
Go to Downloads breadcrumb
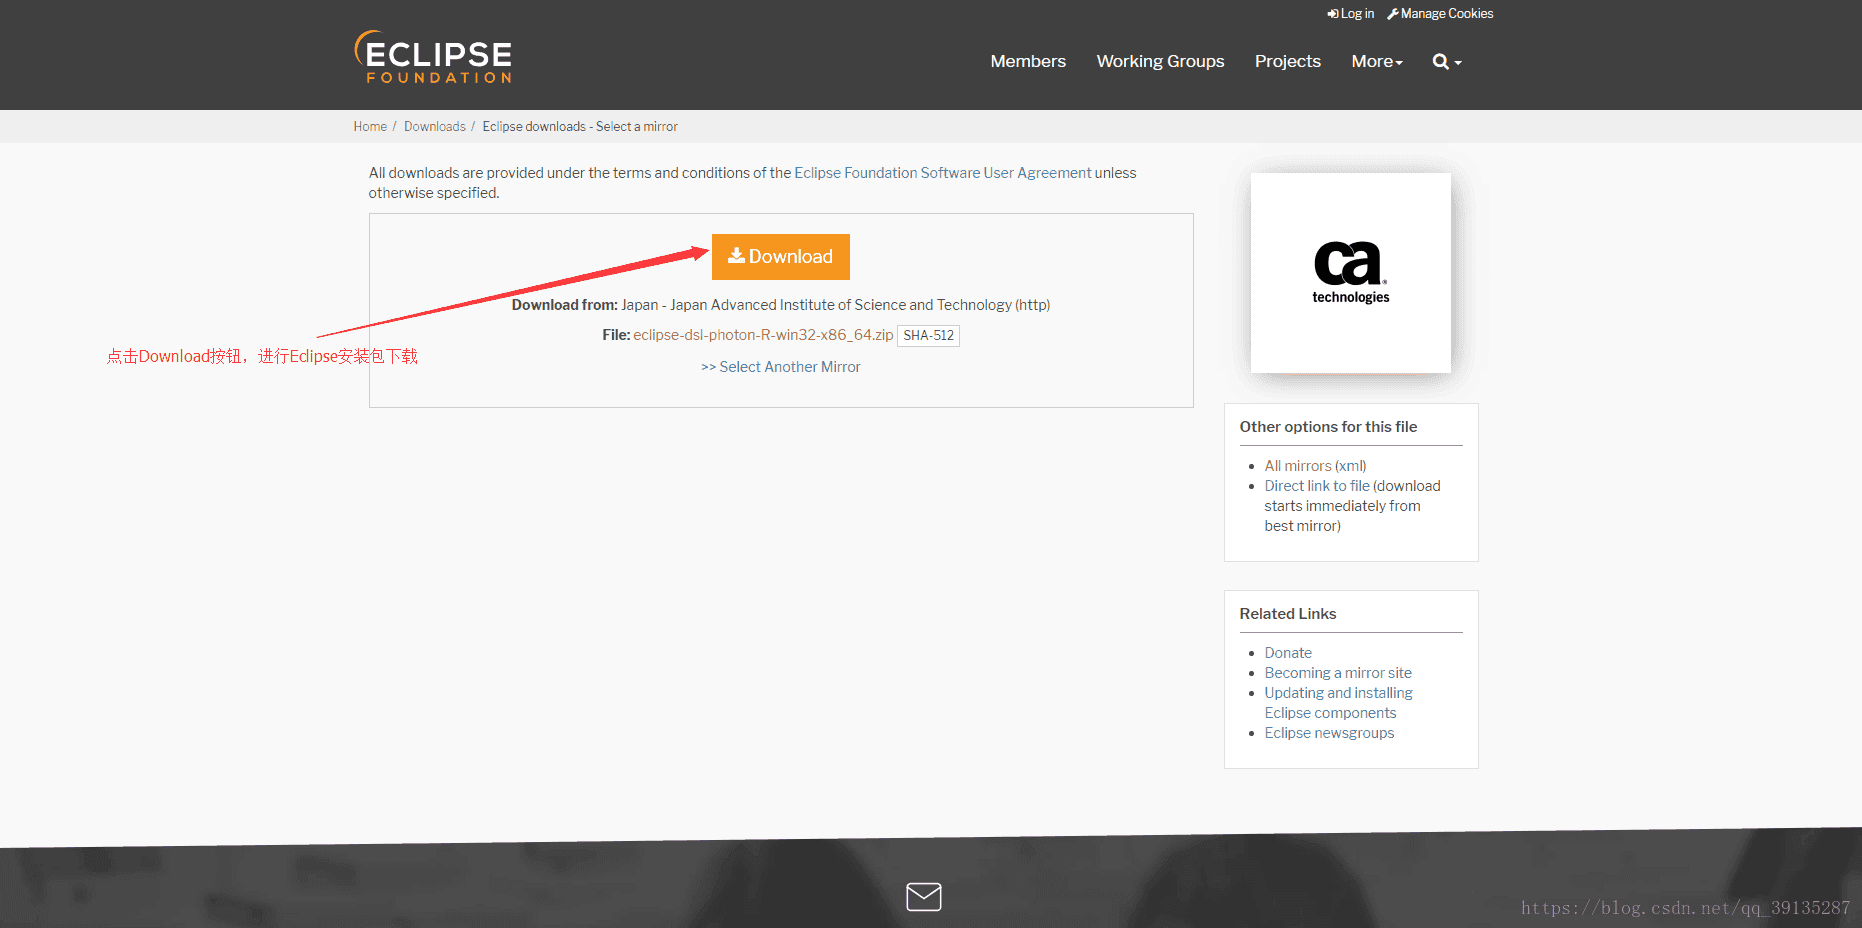point(435,127)
